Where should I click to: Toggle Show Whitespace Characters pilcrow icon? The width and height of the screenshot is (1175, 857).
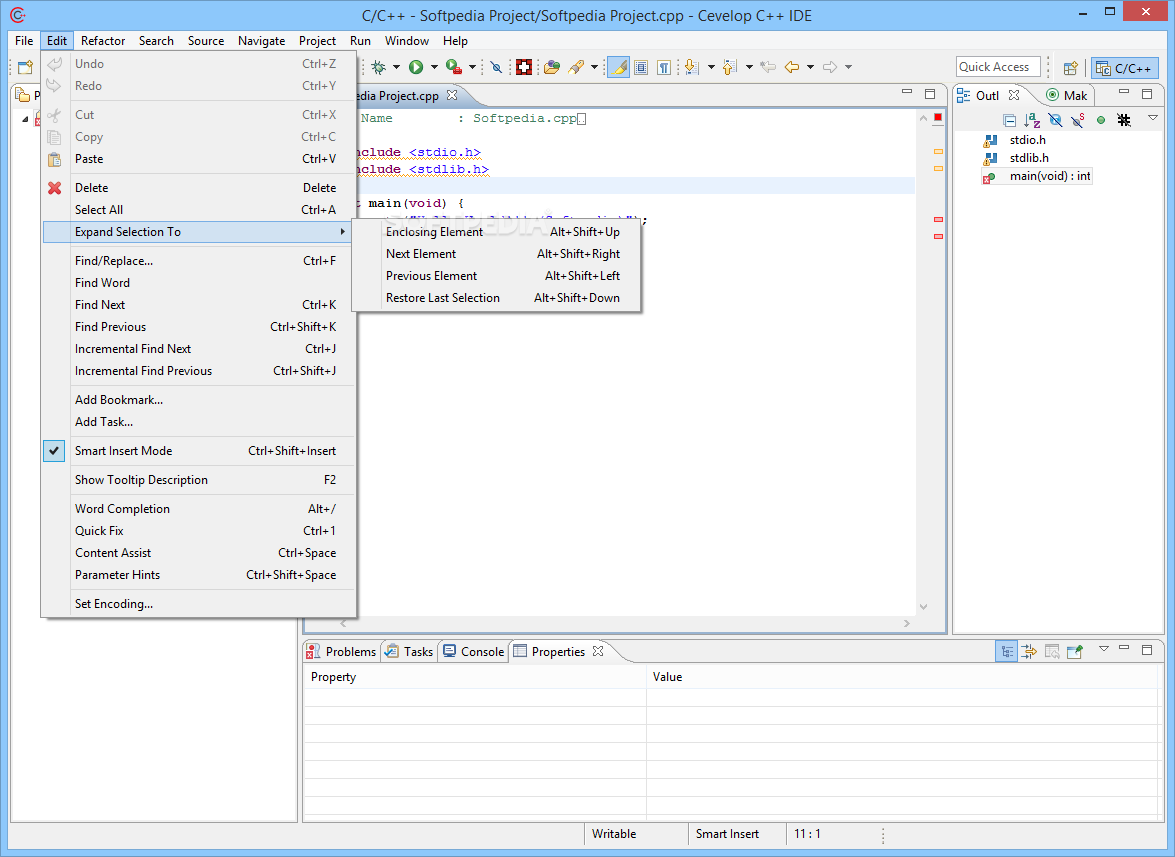point(664,67)
